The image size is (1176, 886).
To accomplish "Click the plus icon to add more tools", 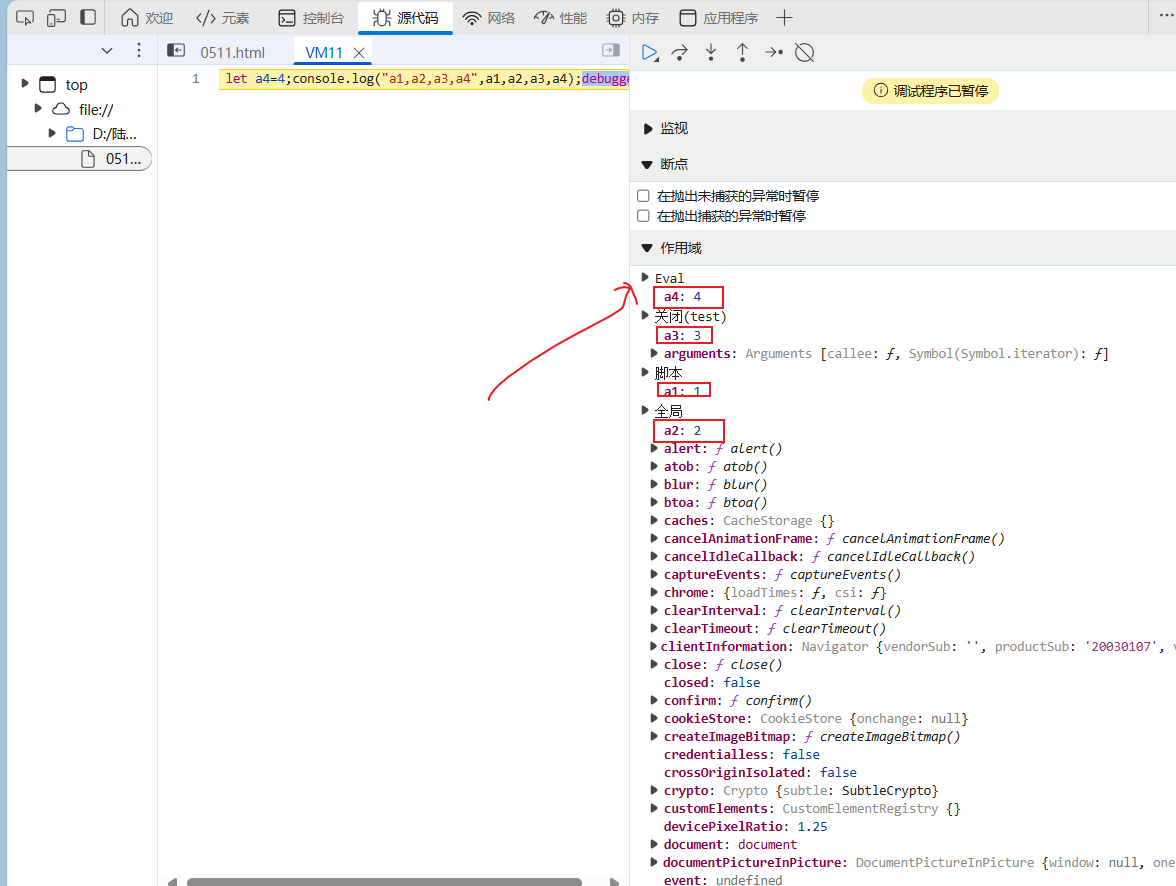I will (784, 17).
